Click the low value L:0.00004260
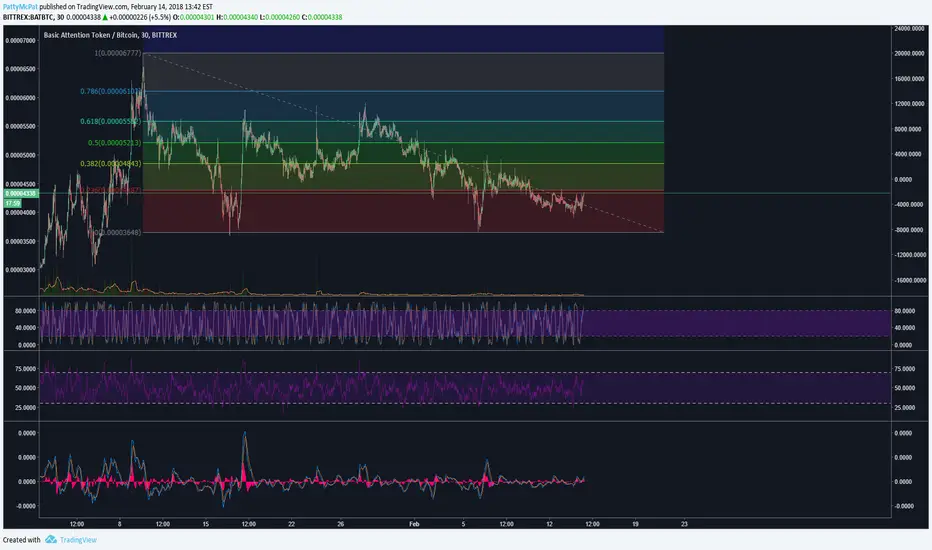932x550 pixels. point(280,17)
